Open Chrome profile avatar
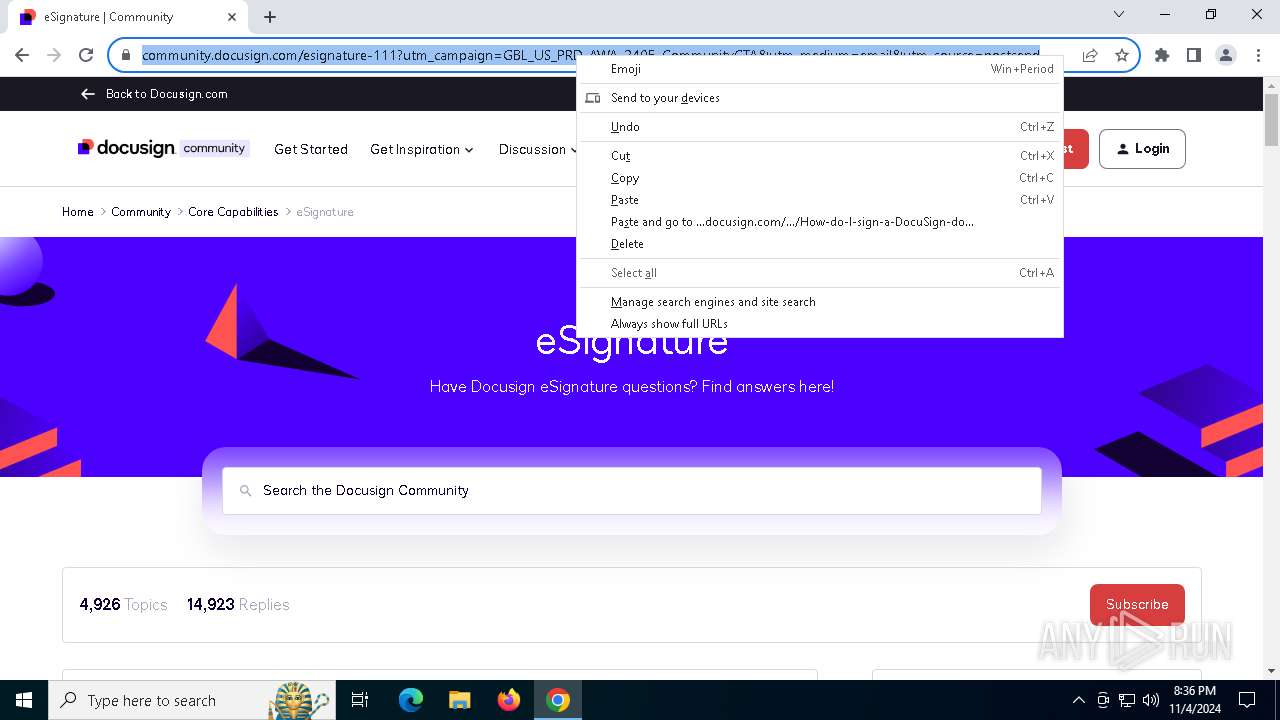This screenshot has width=1280, height=720. 1226,55
